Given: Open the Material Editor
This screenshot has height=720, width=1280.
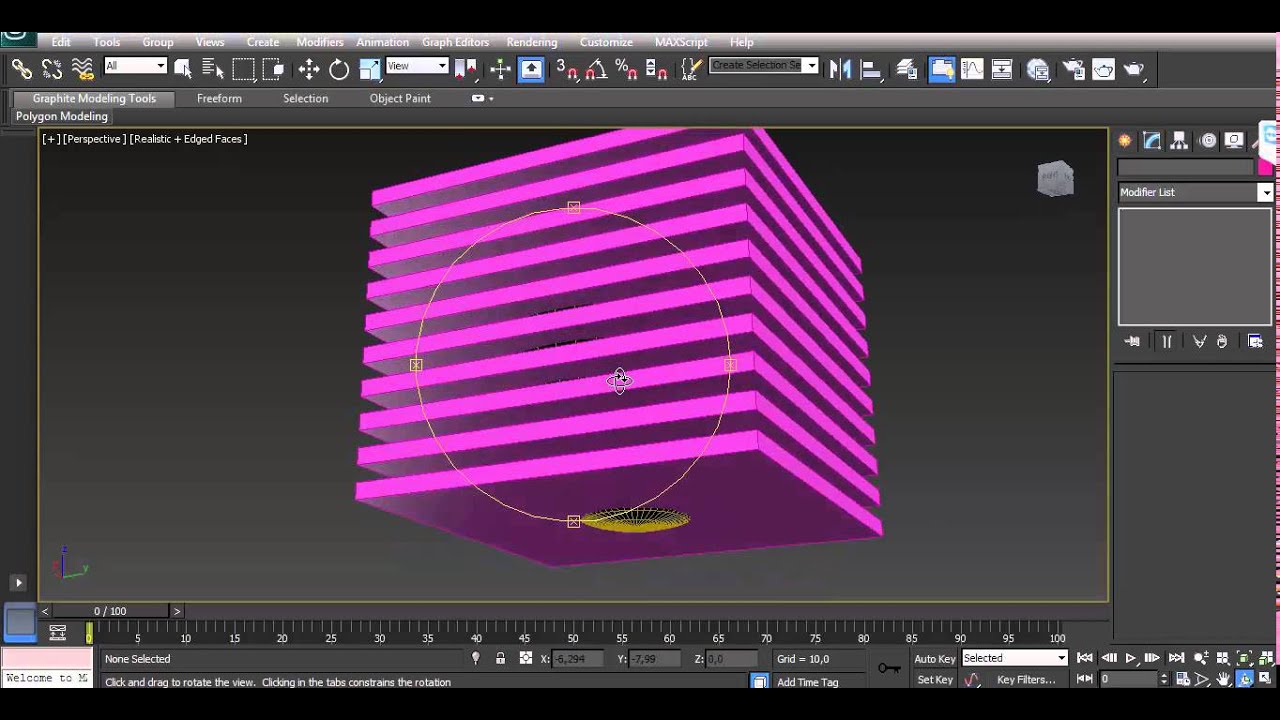Looking at the screenshot, I should (x=1038, y=69).
